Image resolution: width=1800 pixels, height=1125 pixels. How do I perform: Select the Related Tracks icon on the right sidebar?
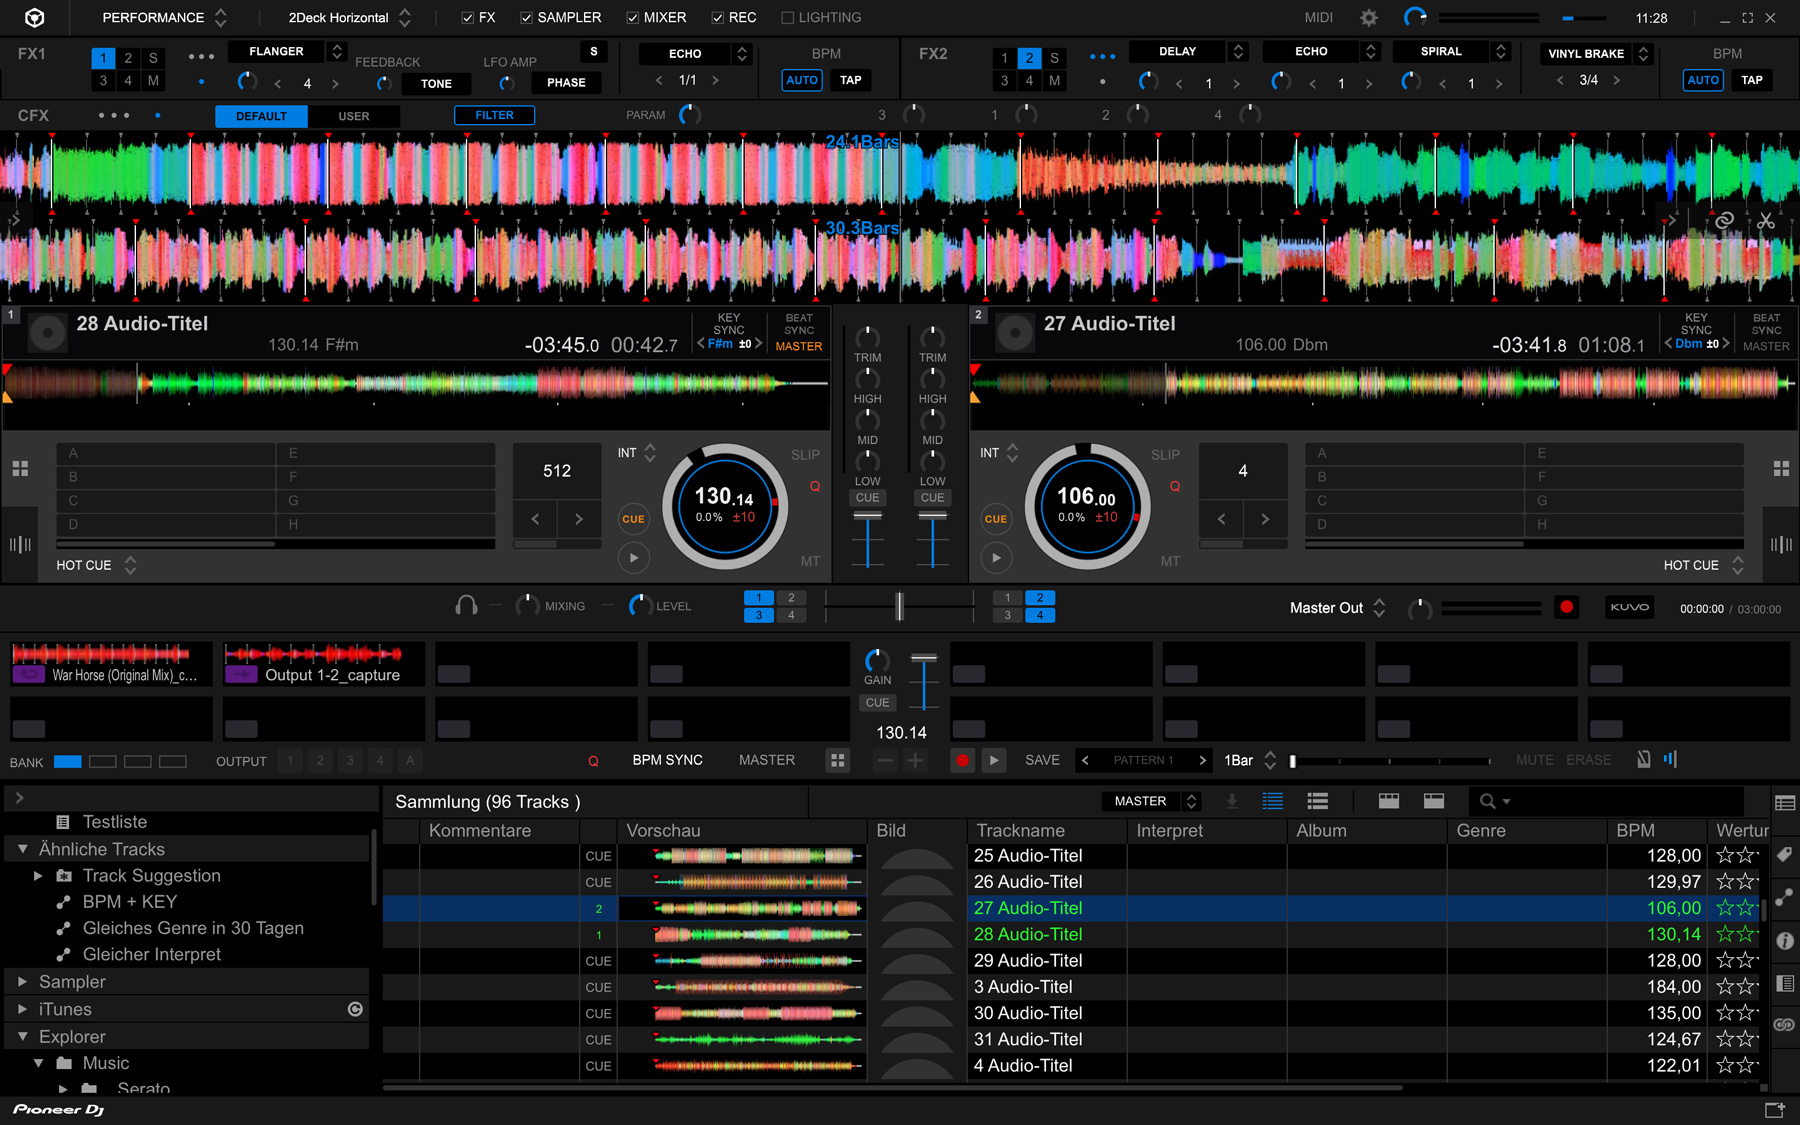tap(1785, 898)
